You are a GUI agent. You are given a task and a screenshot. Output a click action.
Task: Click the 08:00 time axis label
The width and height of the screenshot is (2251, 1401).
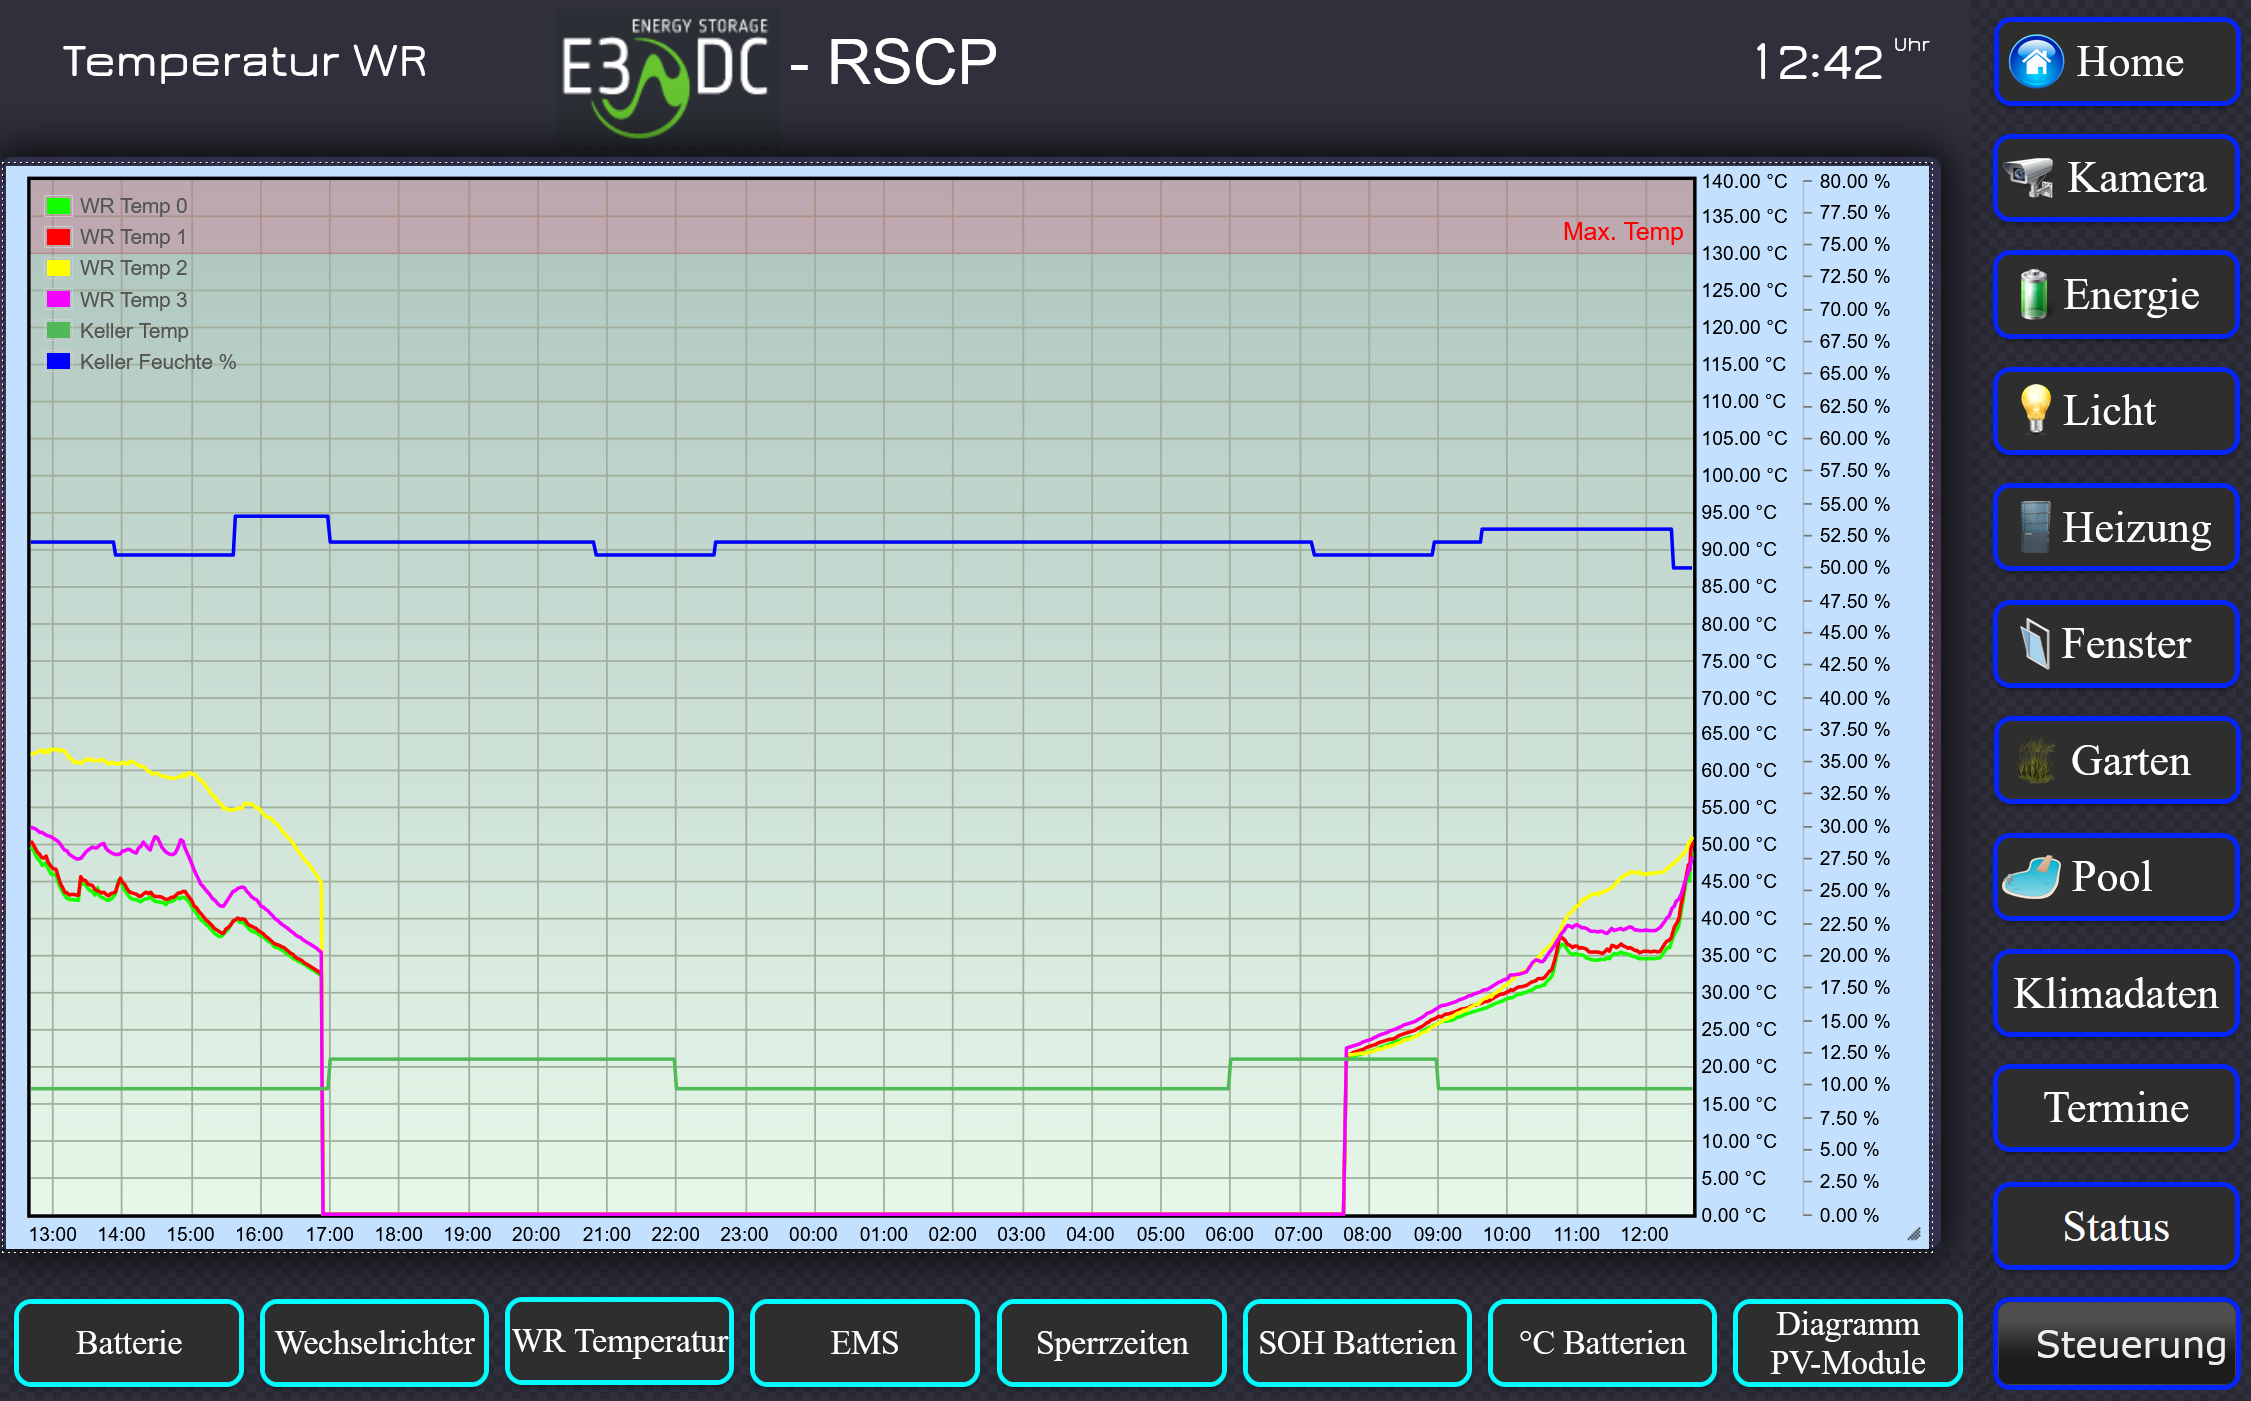click(x=1367, y=1234)
